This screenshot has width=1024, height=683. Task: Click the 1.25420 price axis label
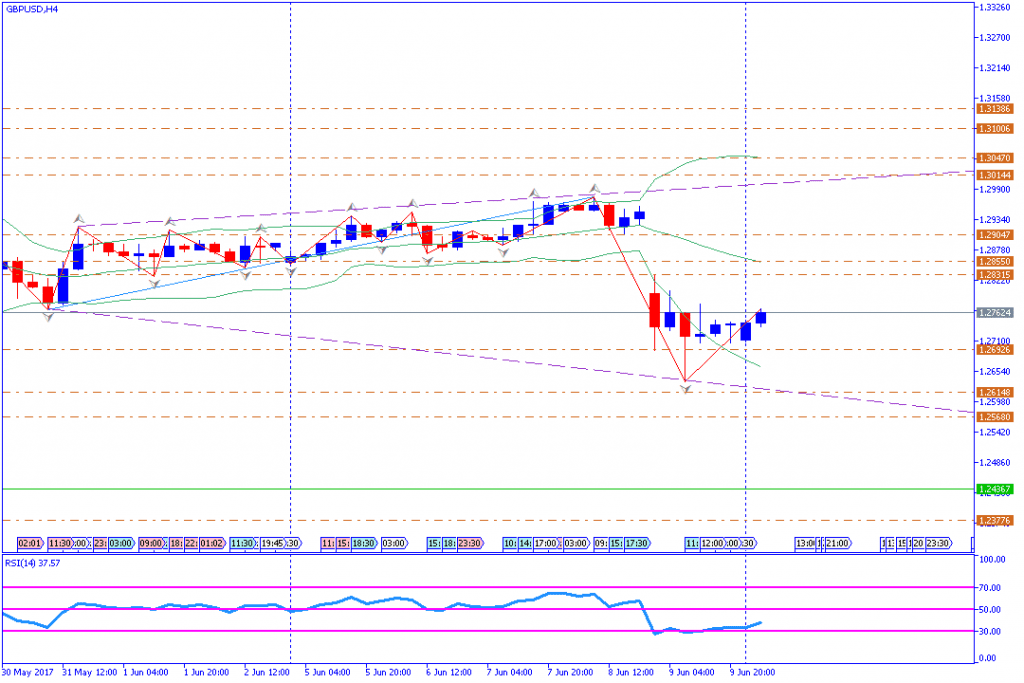993,432
